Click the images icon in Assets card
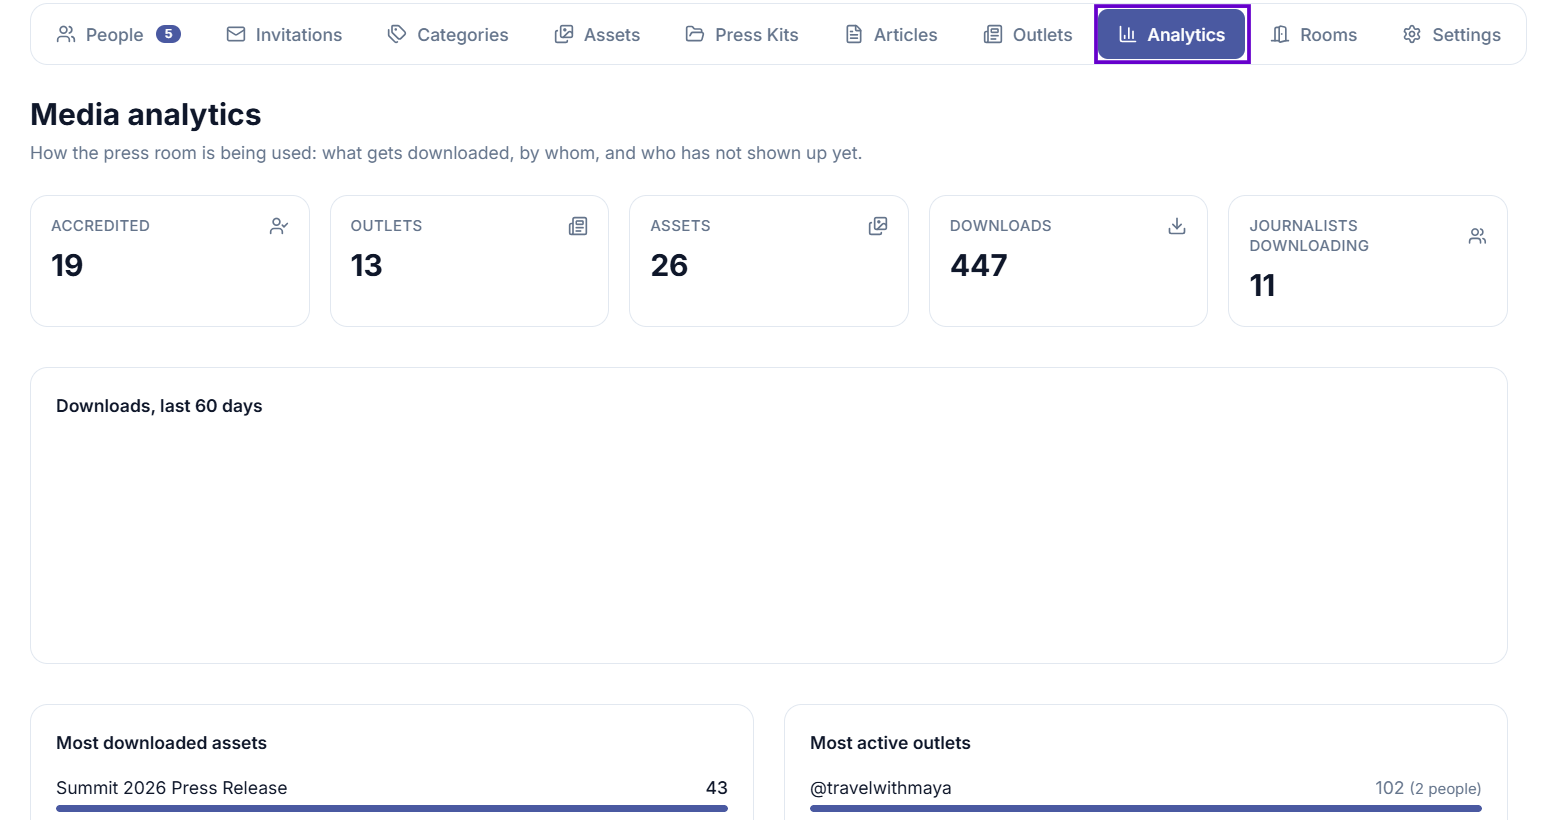 (878, 226)
